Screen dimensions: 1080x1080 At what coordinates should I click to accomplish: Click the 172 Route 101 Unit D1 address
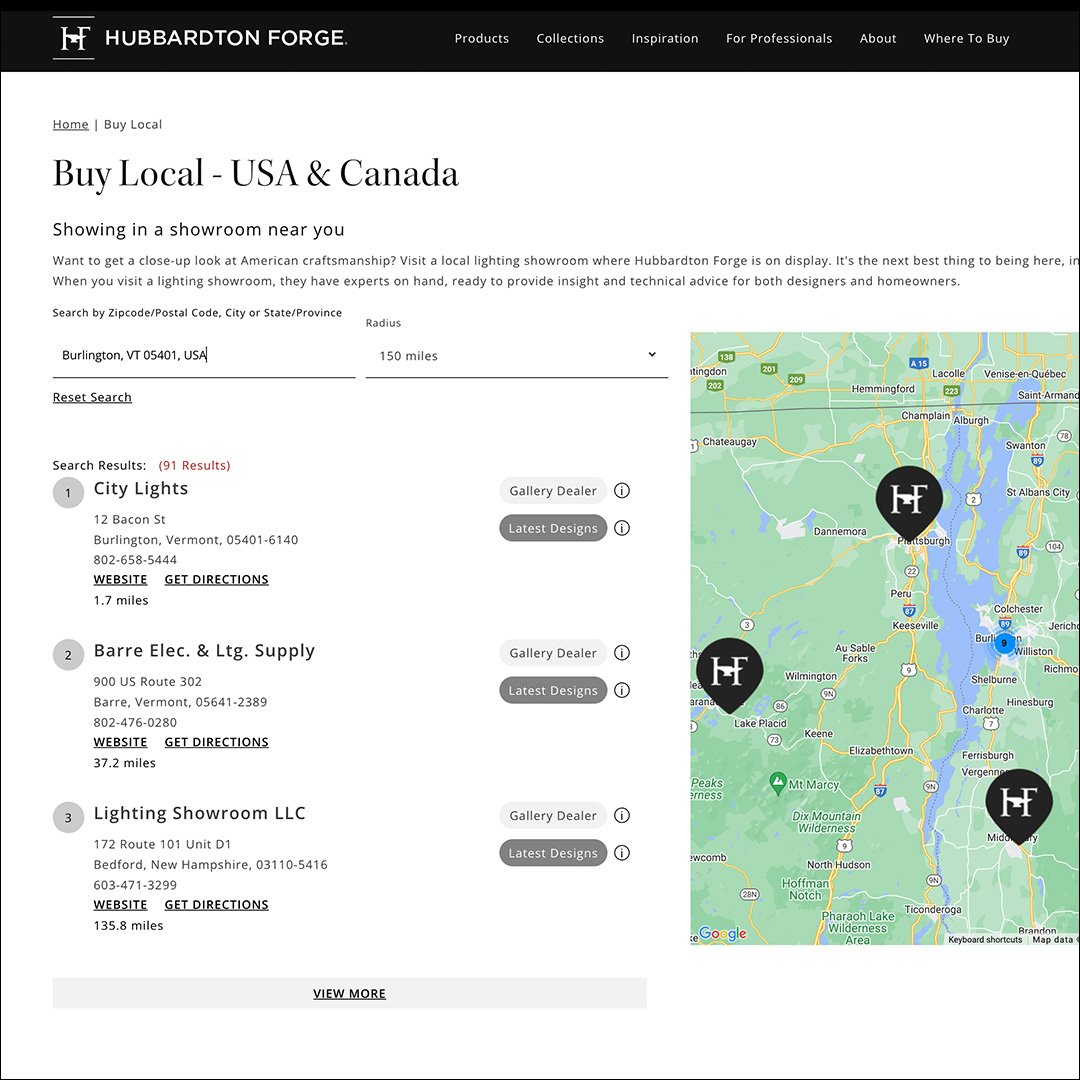coord(163,844)
